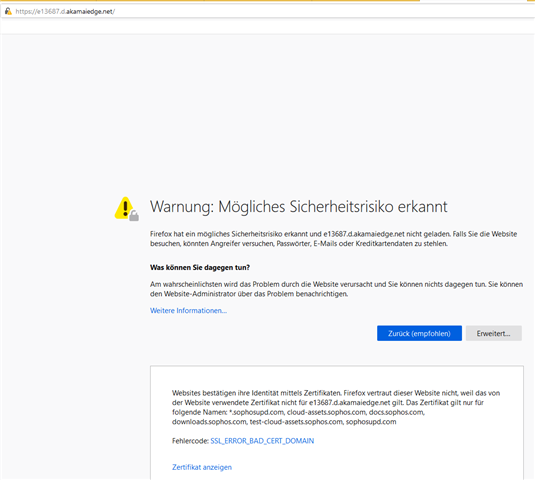Open the Erweitert... advanced options
Viewport: 535px width, 480px height.
coord(494,333)
